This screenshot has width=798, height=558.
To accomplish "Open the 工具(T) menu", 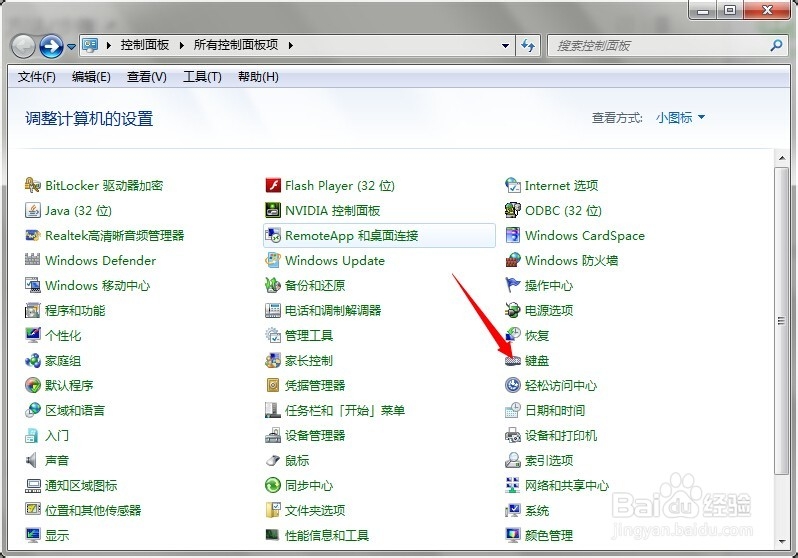I will tap(202, 77).
